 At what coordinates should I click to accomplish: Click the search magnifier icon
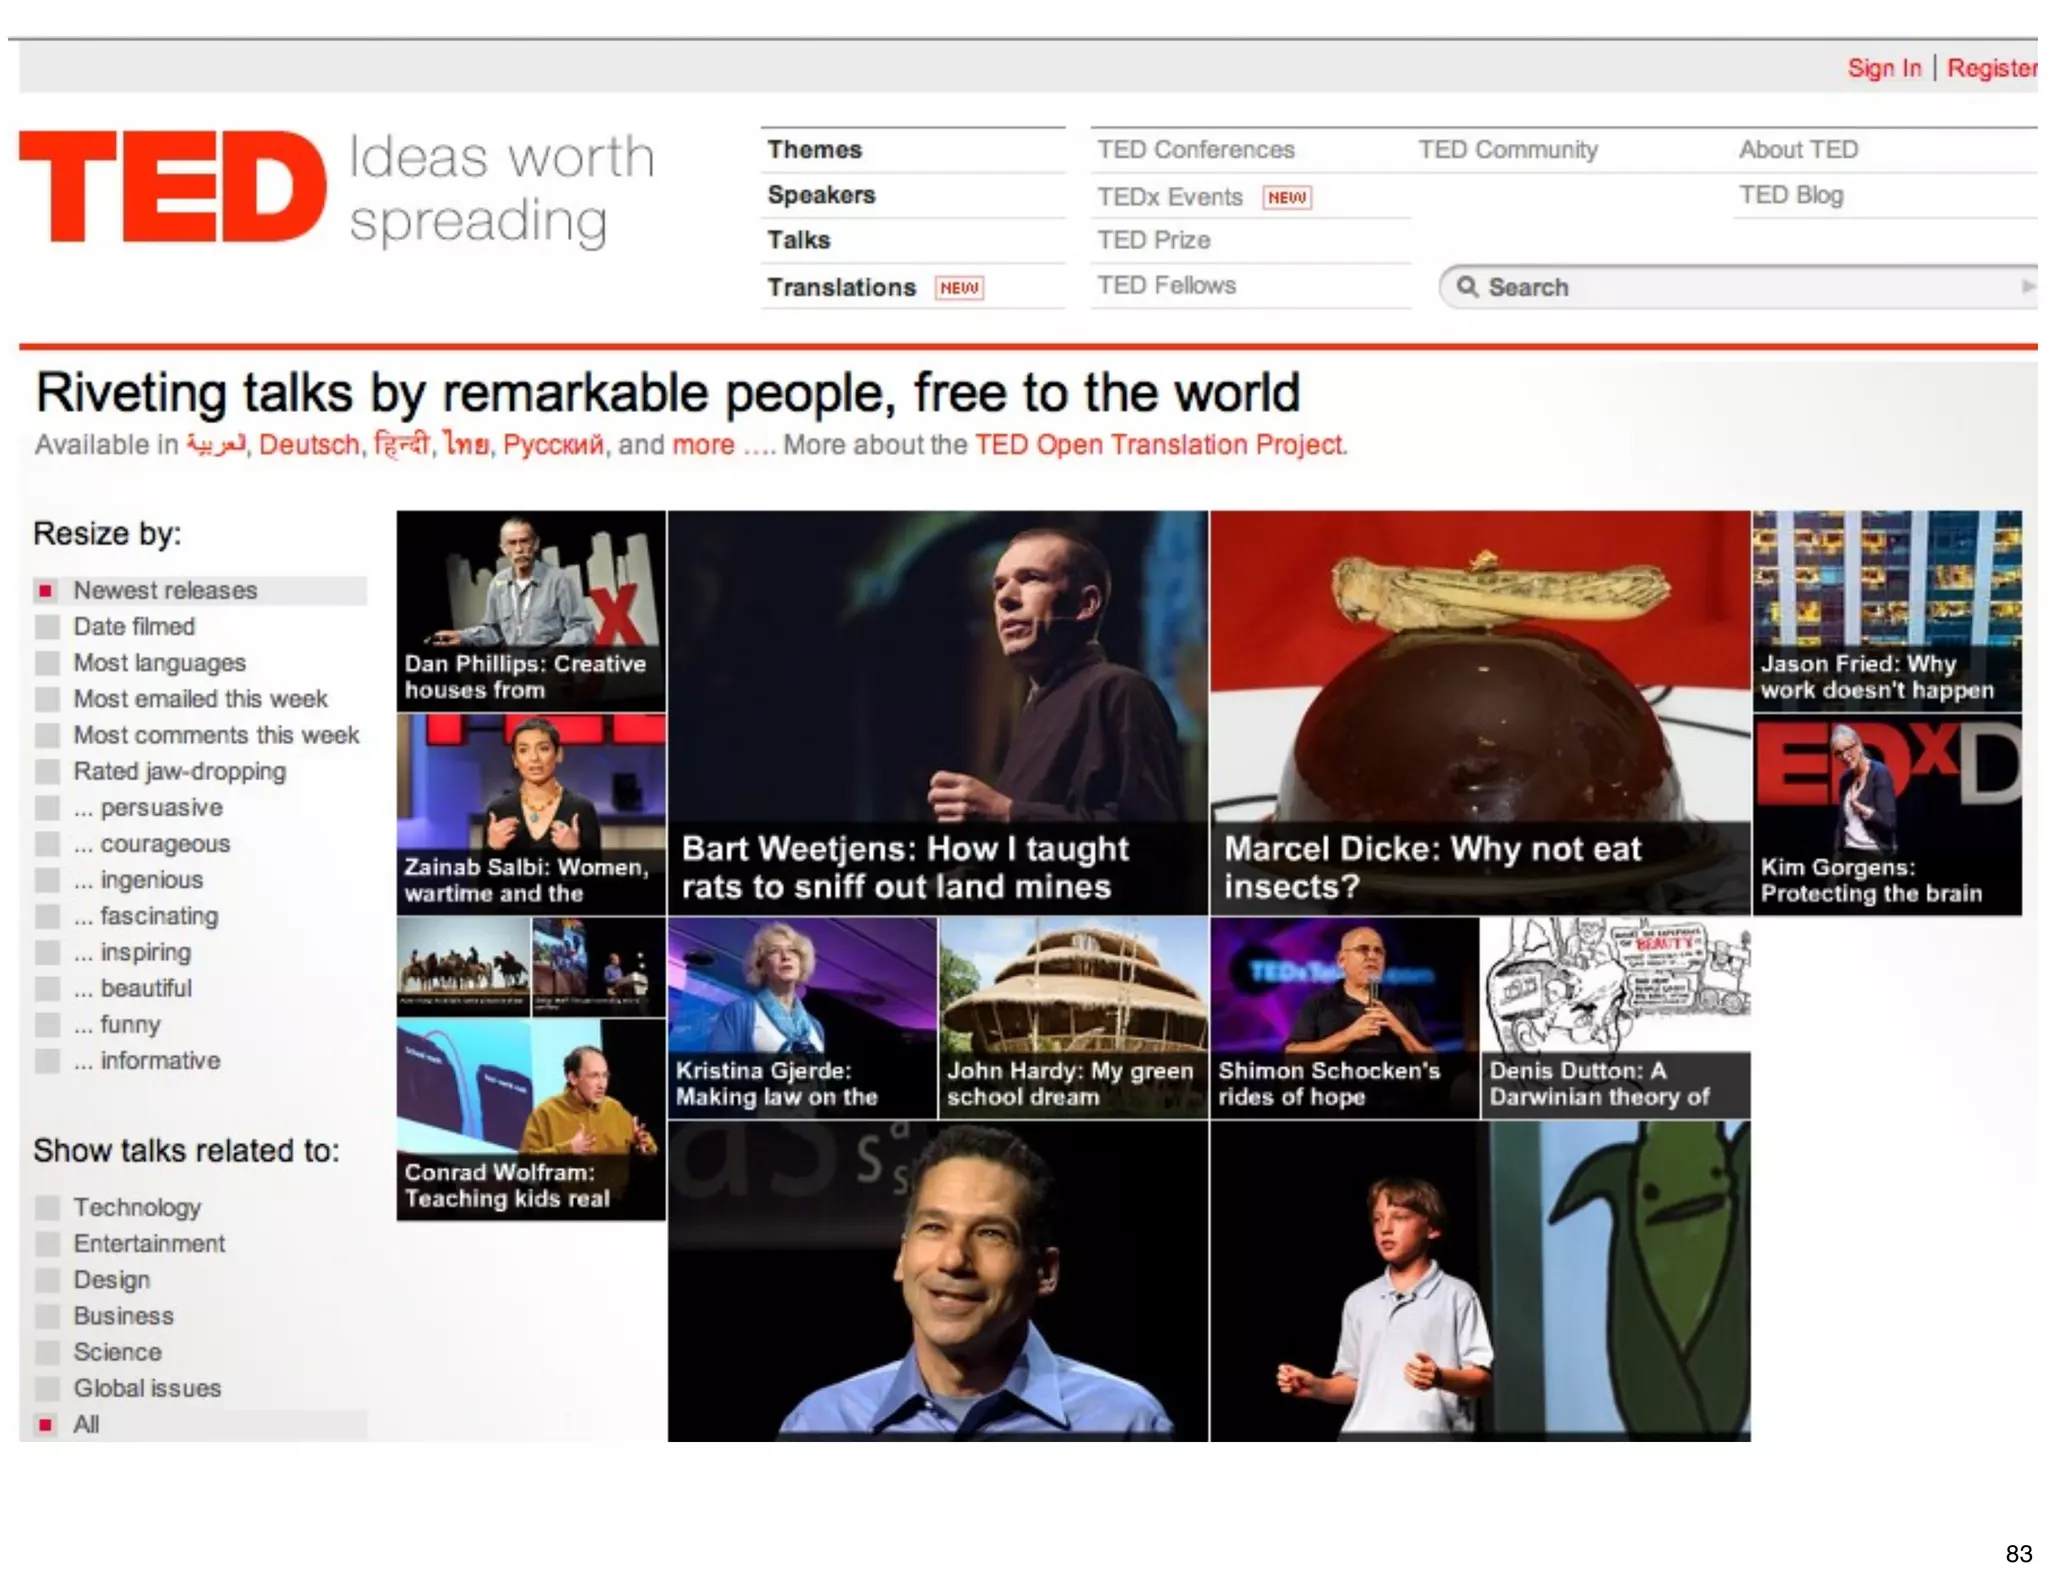pyautogui.click(x=1466, y=287)
